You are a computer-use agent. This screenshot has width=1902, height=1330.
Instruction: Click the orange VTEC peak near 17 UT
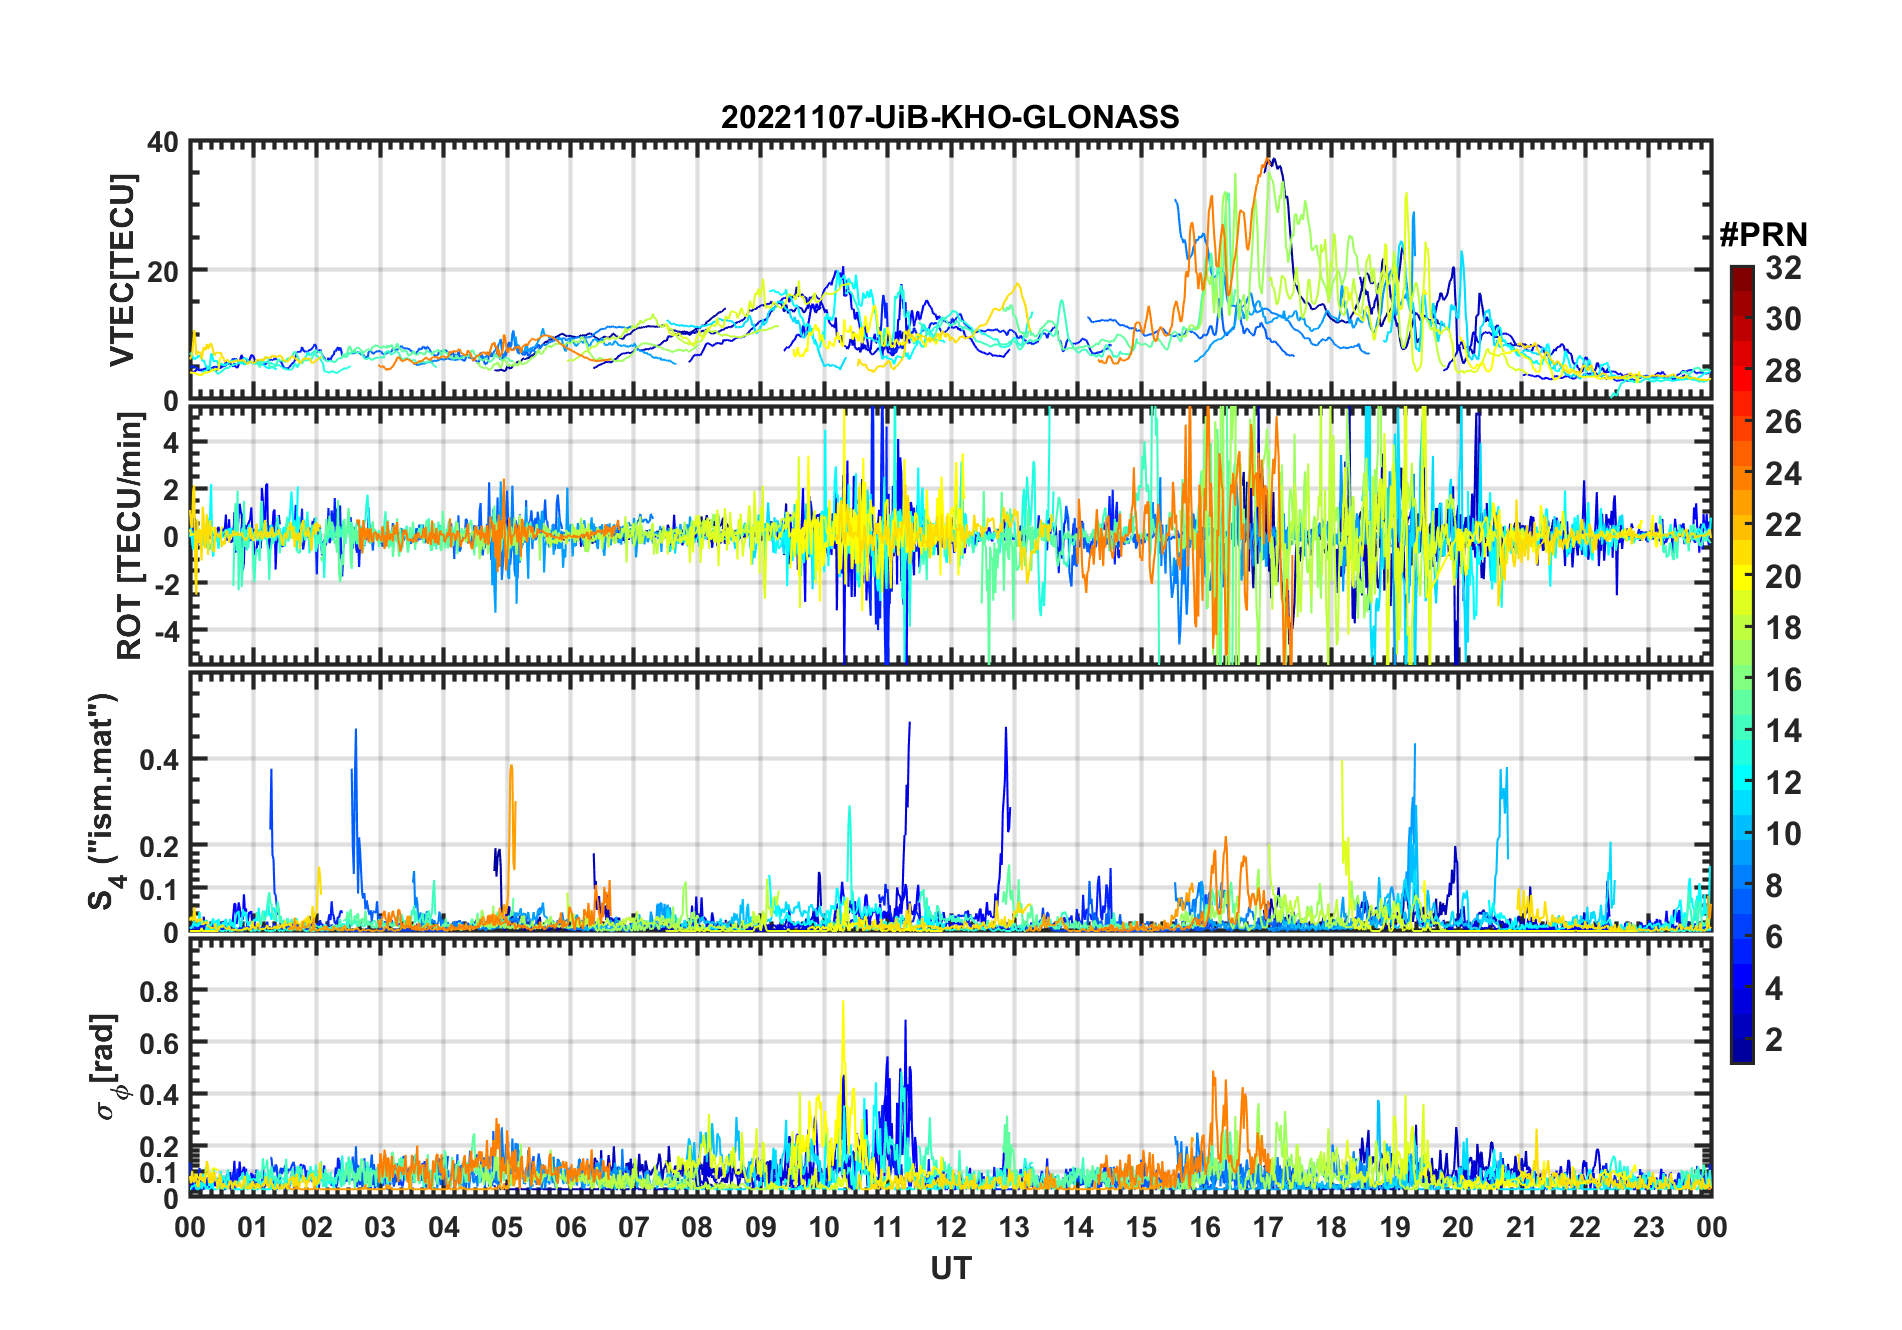pyautogui.click(x=1266, y=160)
